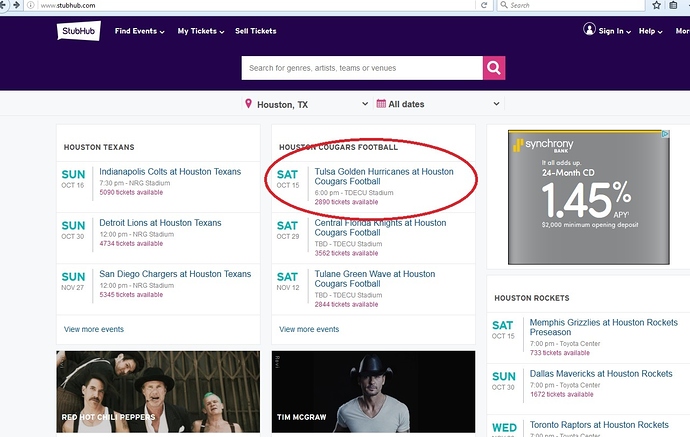Screen dimensions: 690x437
Task: Open Dallas Mavericks at Houston Rockets event
Action: pyautogui.click(x=601, y=374)
